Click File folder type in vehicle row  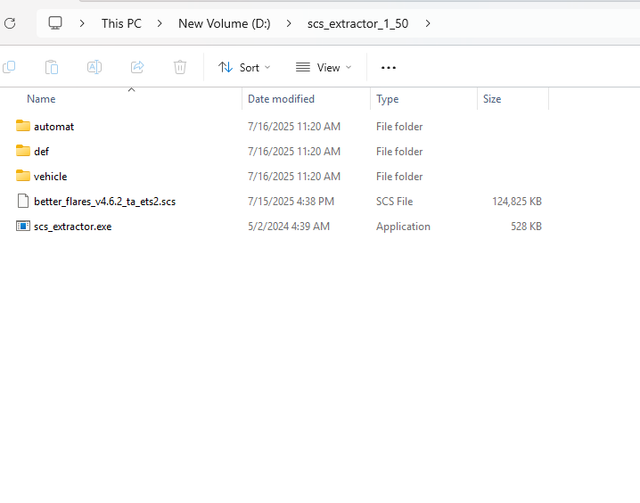[399, 176]
